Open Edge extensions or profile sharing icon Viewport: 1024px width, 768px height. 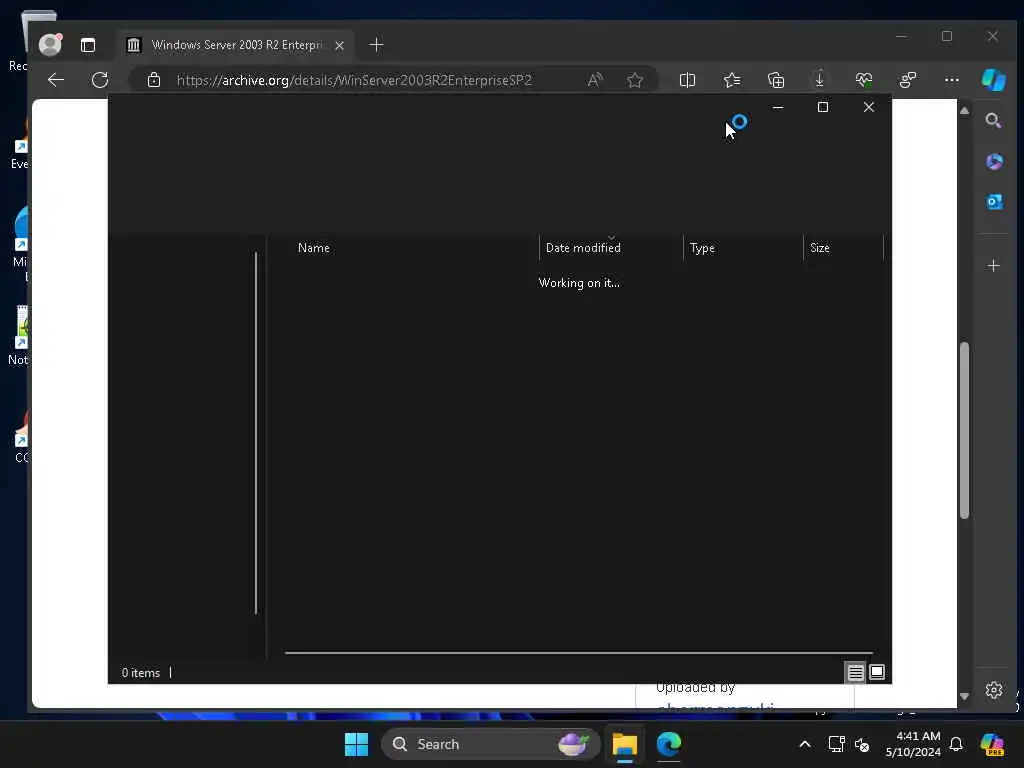point(908,80)
